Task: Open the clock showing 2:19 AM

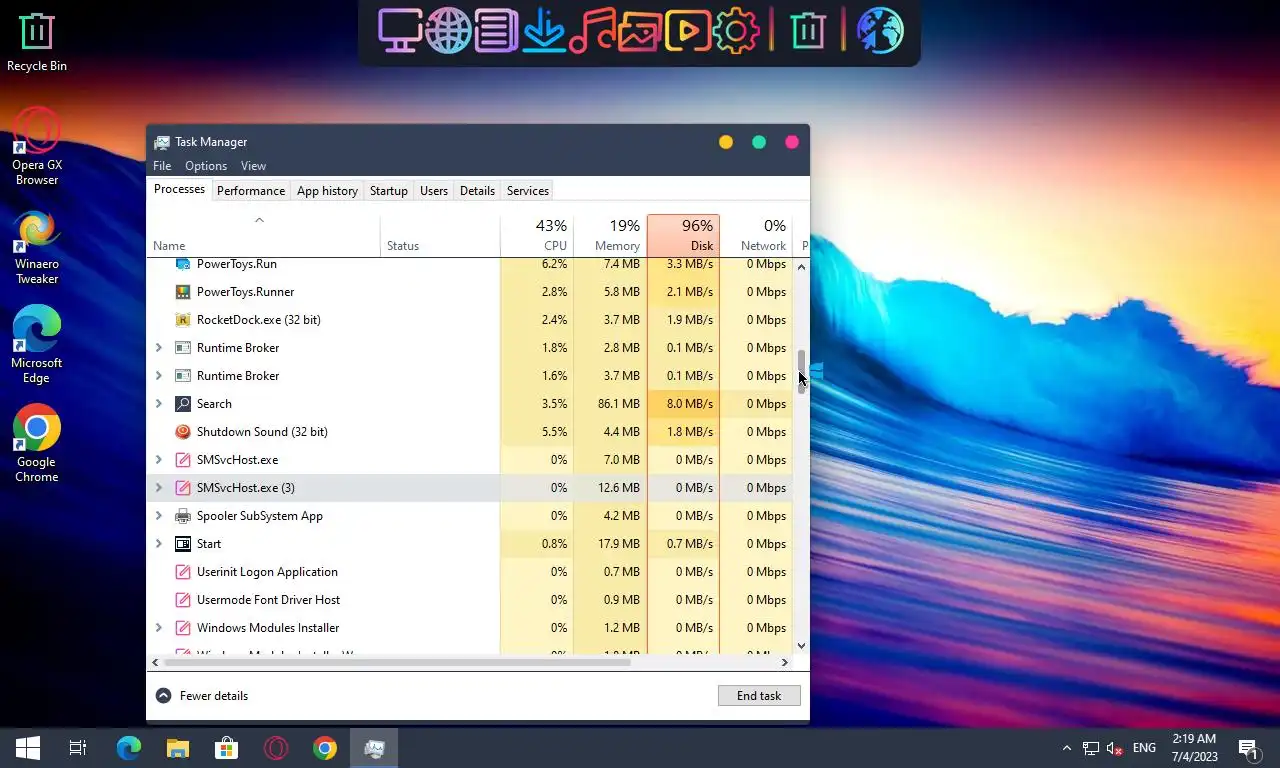Action: tap(1194, 748)
